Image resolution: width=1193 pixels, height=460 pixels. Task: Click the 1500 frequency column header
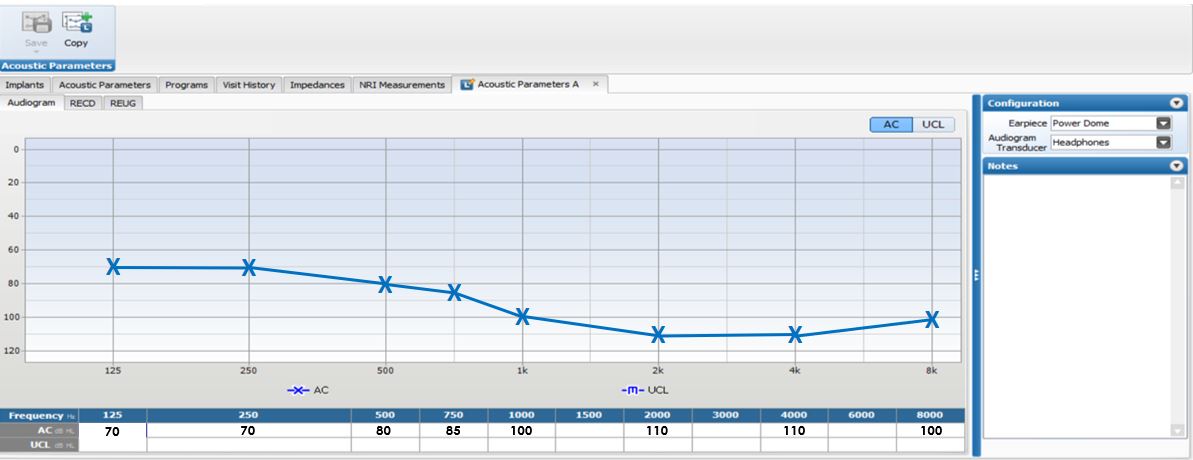click(x=590, y=415)
